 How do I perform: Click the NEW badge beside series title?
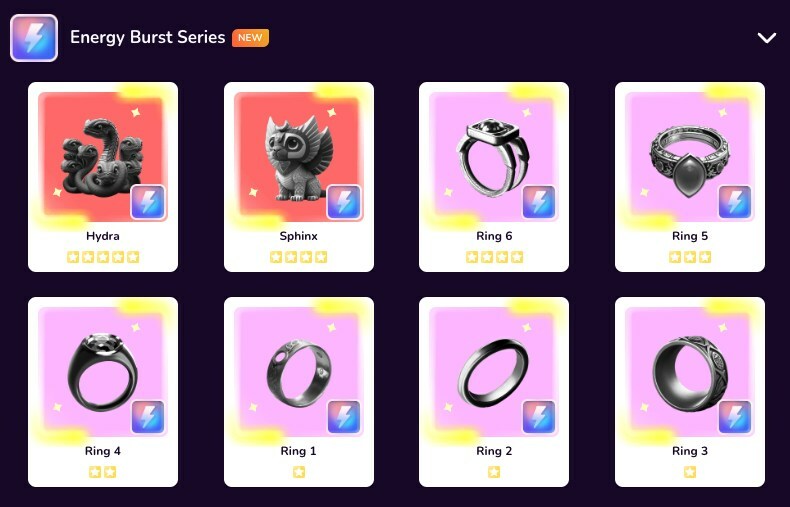click(x=250, y=38)
